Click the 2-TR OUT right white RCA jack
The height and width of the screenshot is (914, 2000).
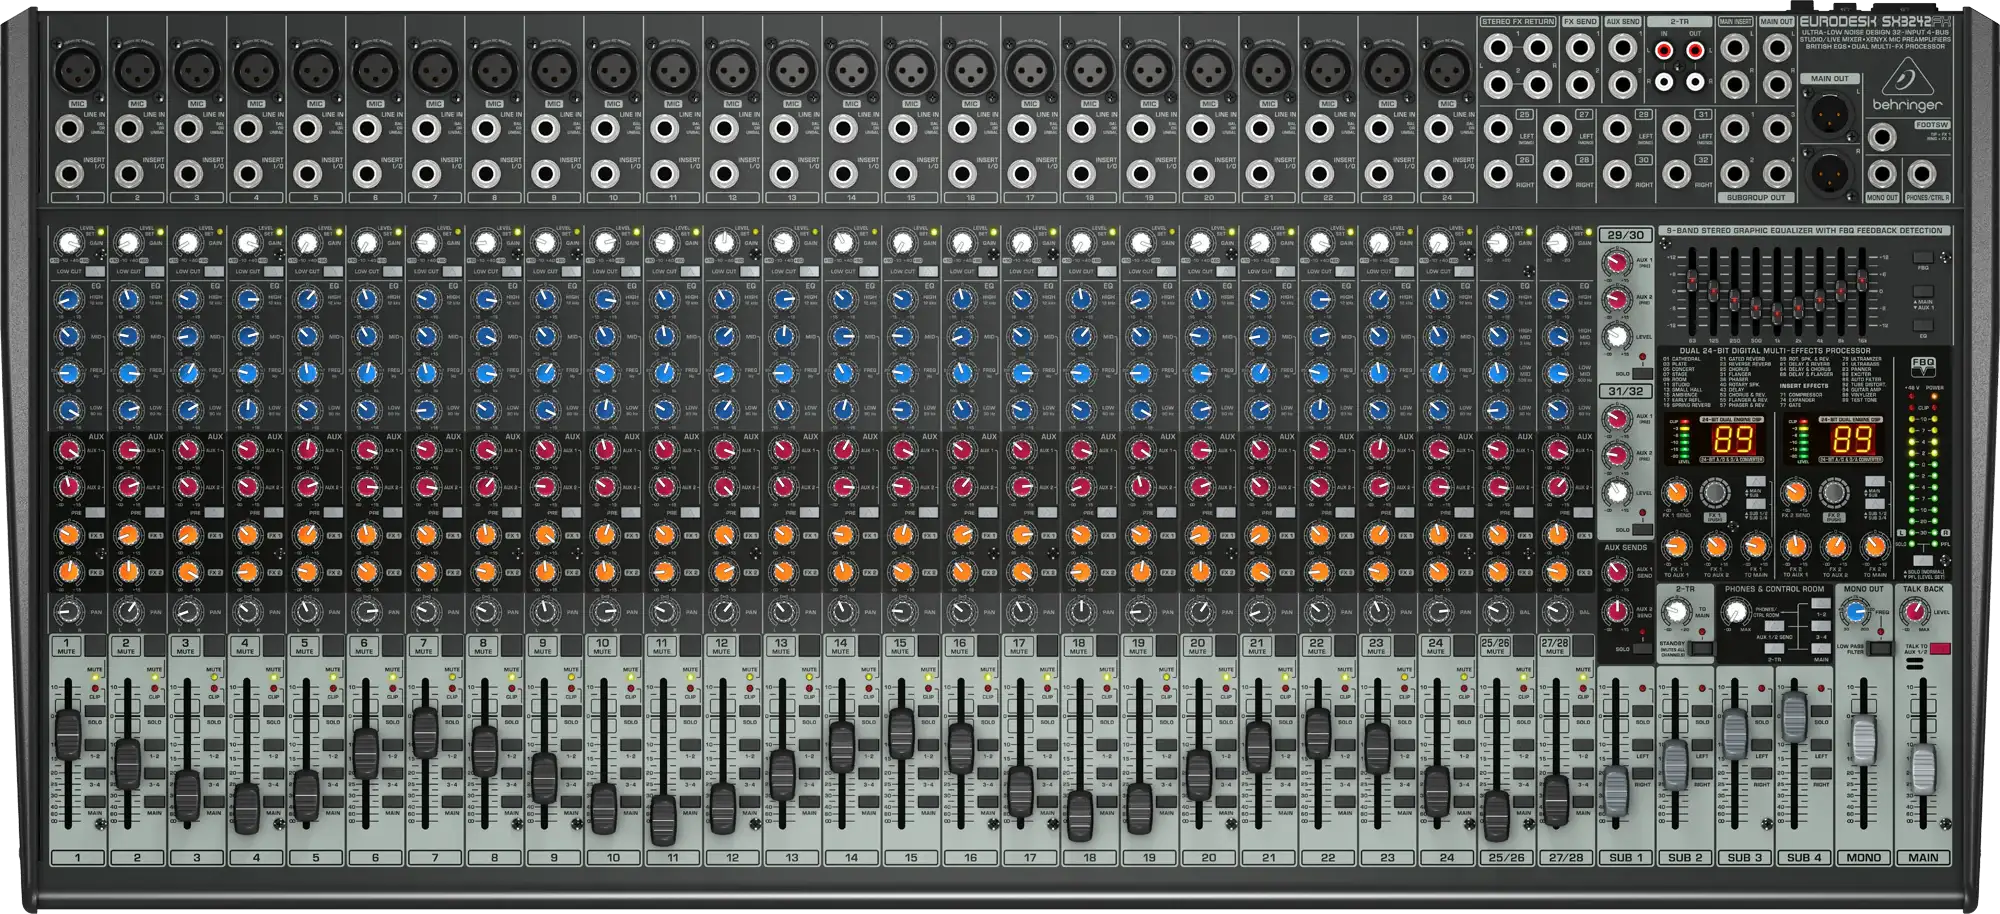click(x=1695, y=81)
